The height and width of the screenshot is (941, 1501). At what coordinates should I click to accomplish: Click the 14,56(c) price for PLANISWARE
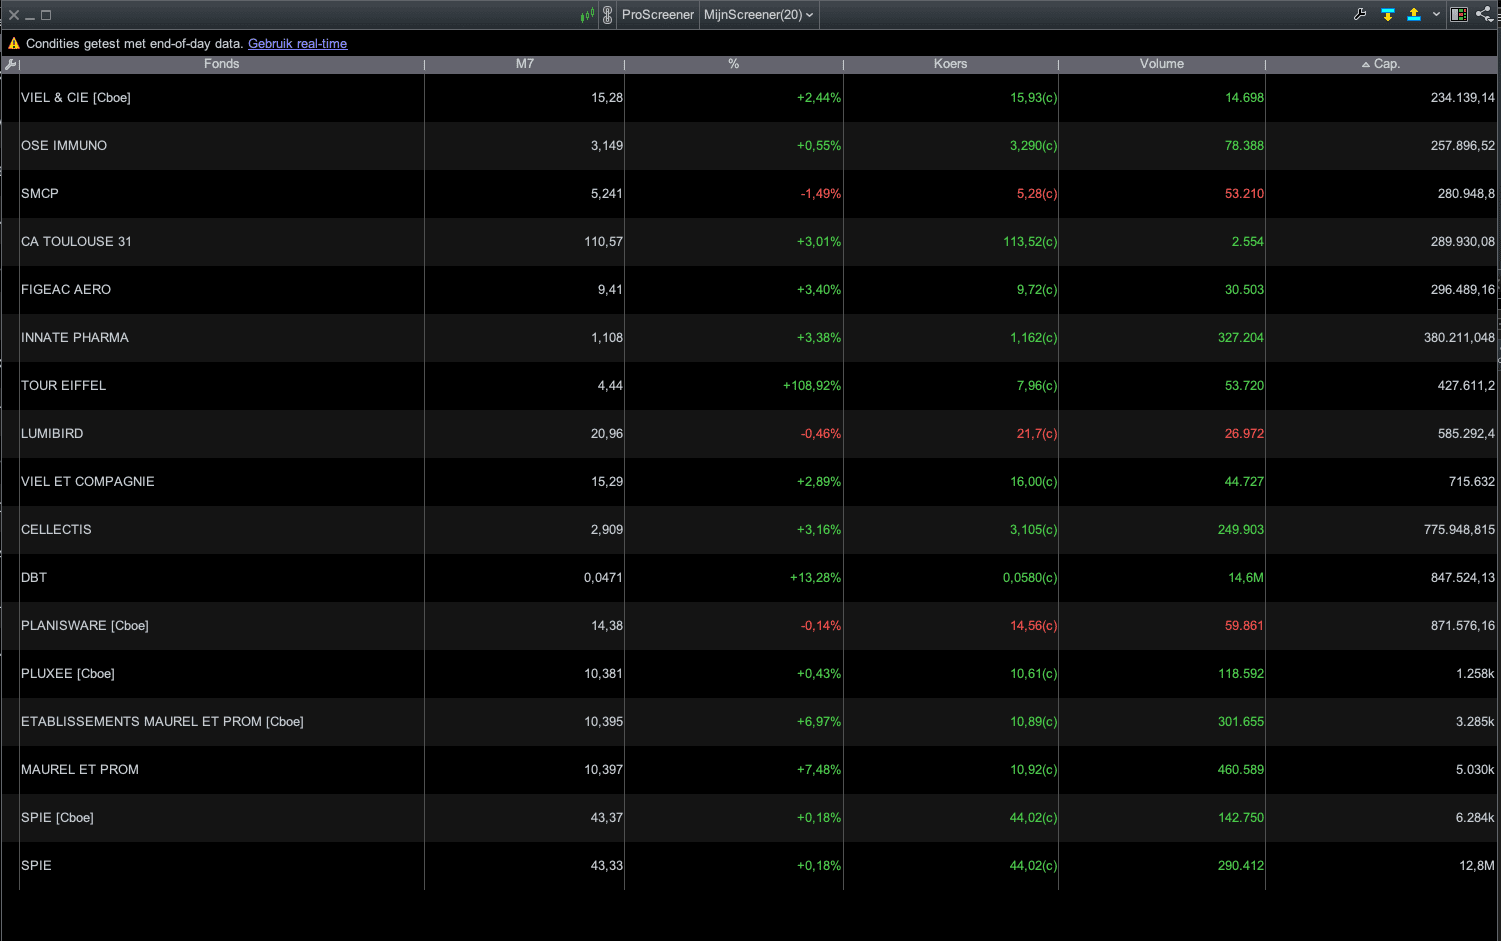point(1033,626)
